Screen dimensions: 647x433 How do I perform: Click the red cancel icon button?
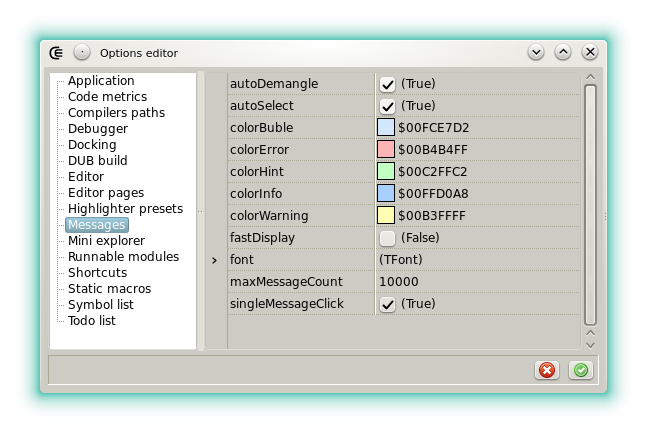[547, 370]
